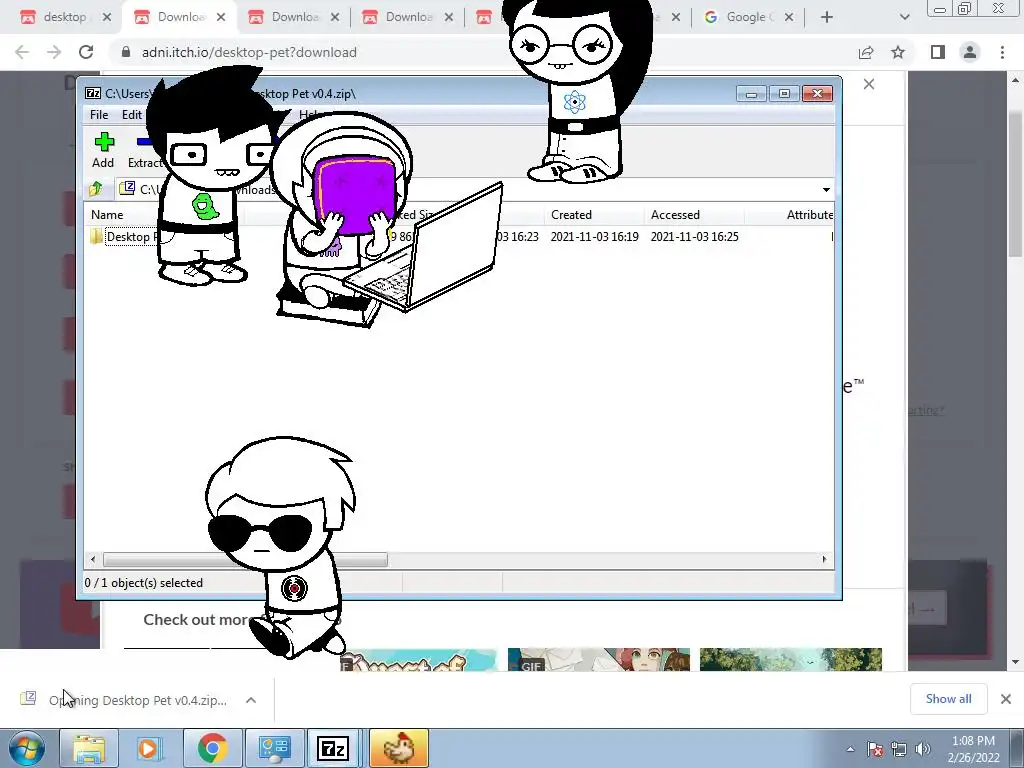Click the page scrollbar down arrow
Image resolution: width=1024 pixels, height=768 pixels.
pyautogui.click(x=1015, y=662)
